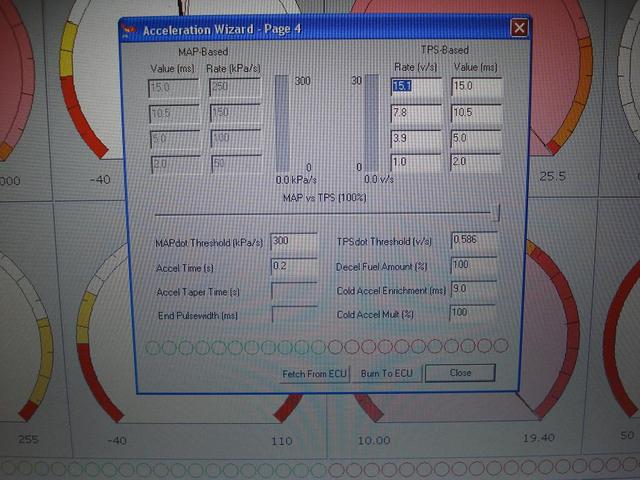Click the MAP vs TPS slider handle
This screenshot has width=640, height=480.
[x=496, y=213]
